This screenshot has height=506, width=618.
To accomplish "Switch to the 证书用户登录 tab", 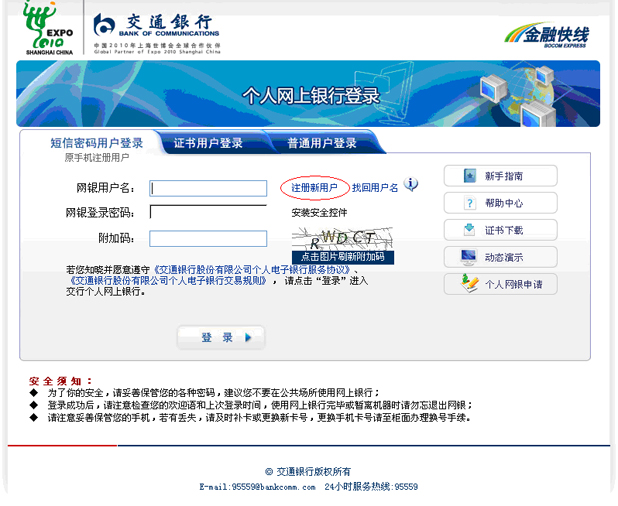I will tap(208, 143).
